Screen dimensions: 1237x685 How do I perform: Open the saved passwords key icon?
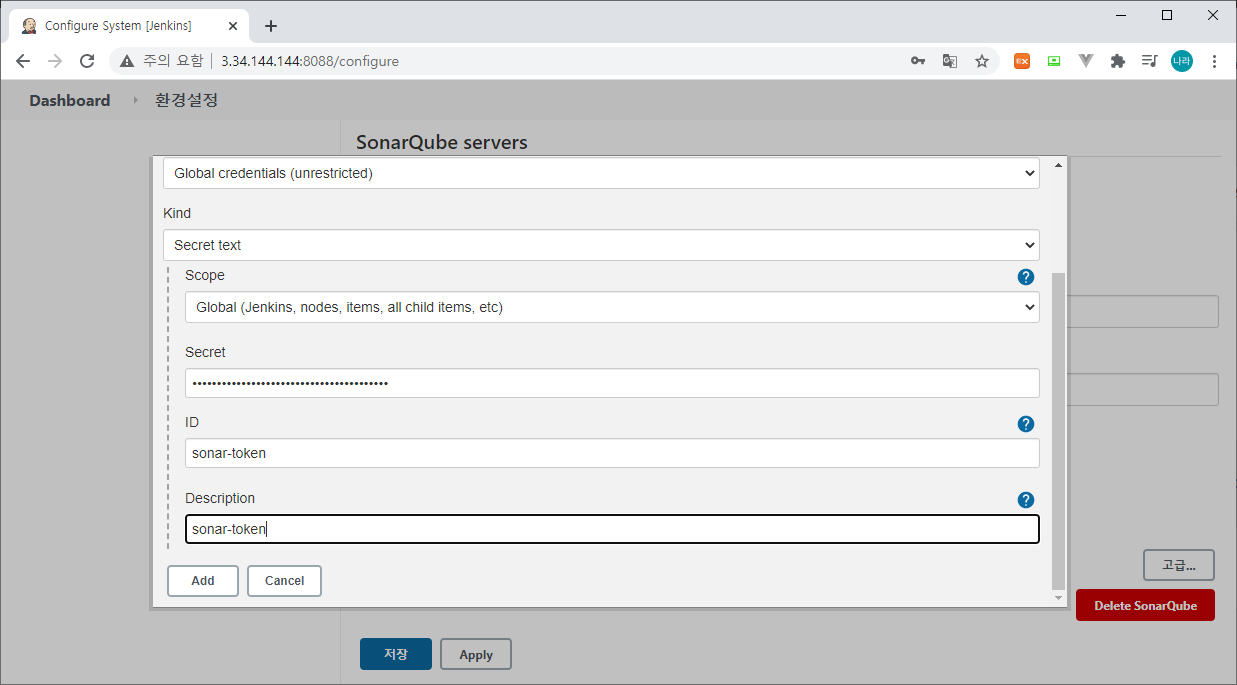918,61
